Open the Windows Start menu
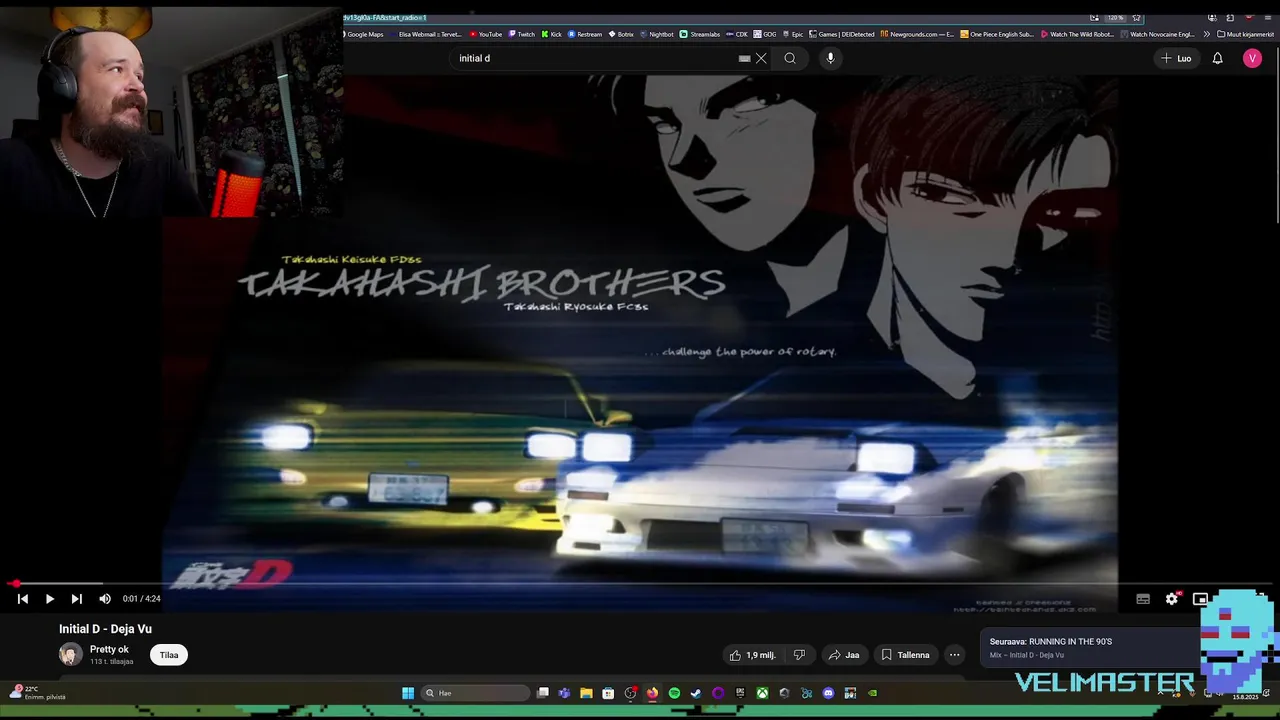The image size is (1280, 720). [x=408, y=693]
